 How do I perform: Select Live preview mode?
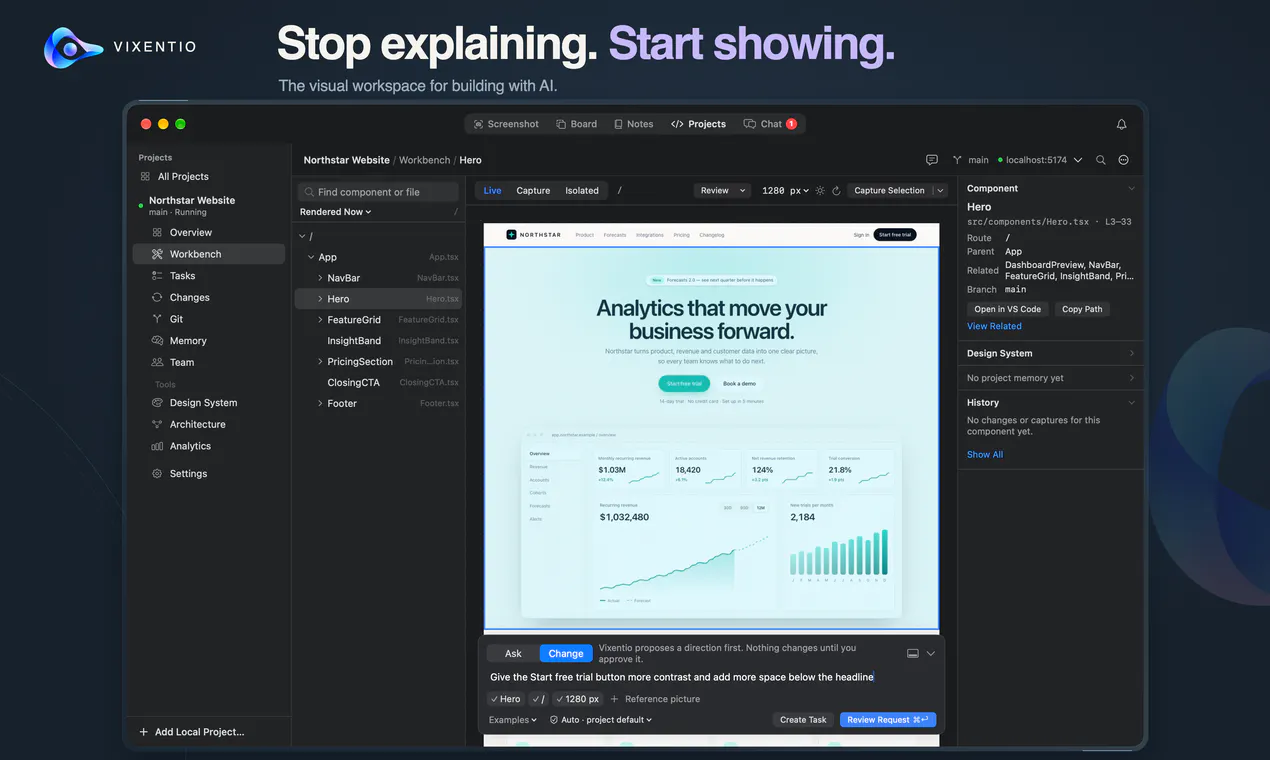click(493, 190)
